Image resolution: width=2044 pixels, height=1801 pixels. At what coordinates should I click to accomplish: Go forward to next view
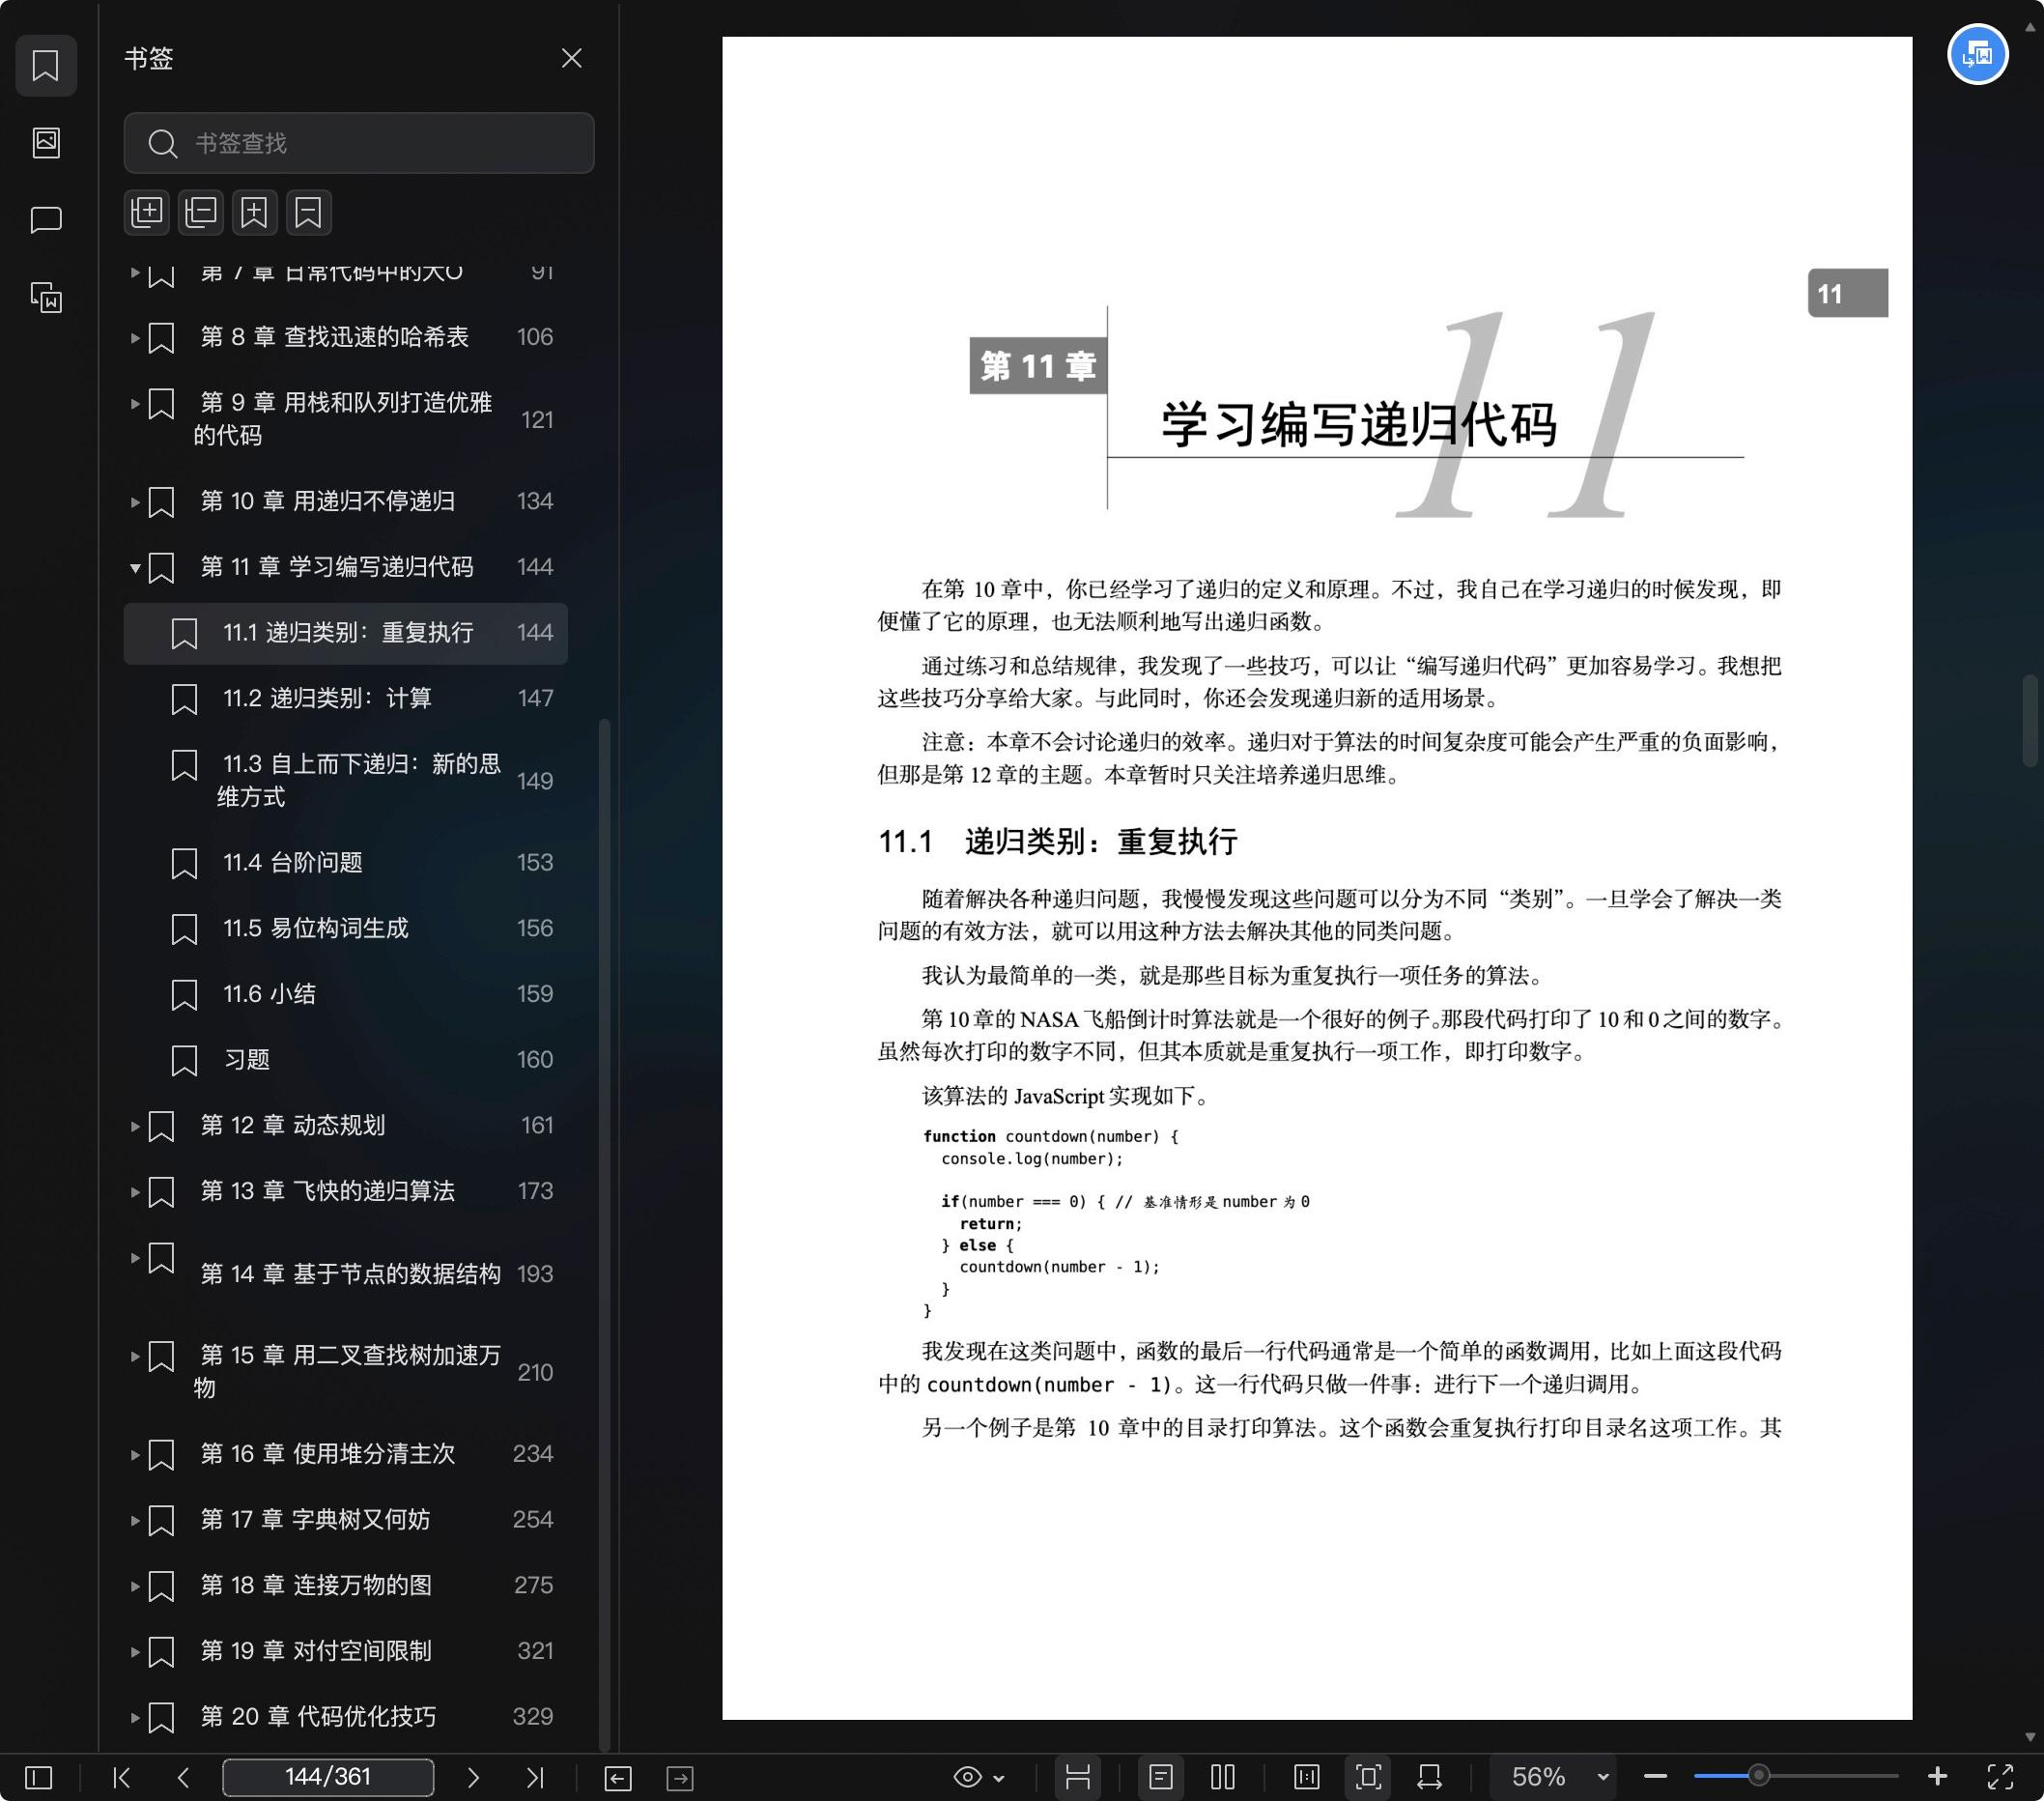tap(680, 1778)
